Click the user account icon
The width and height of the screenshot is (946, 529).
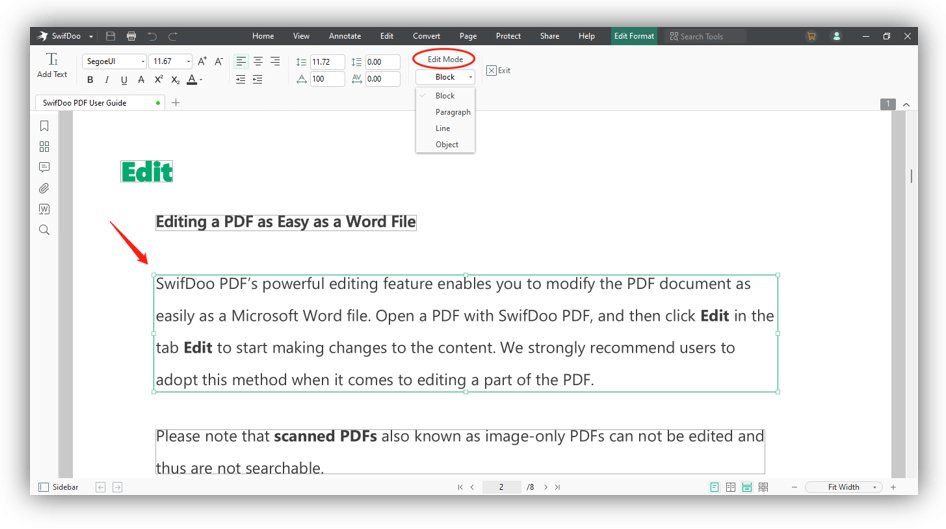[x=836, y=36]
